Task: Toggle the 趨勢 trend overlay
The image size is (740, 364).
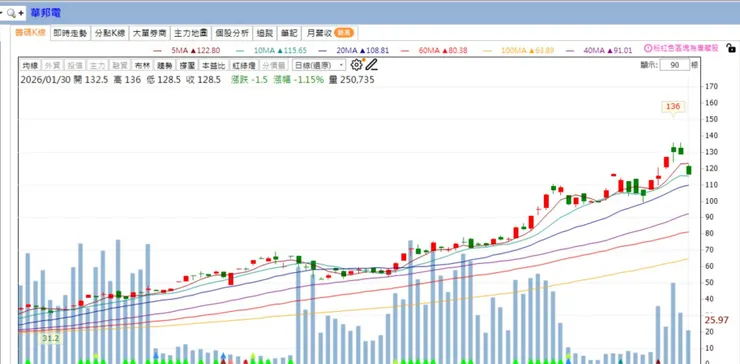Action: pos(165,65)
